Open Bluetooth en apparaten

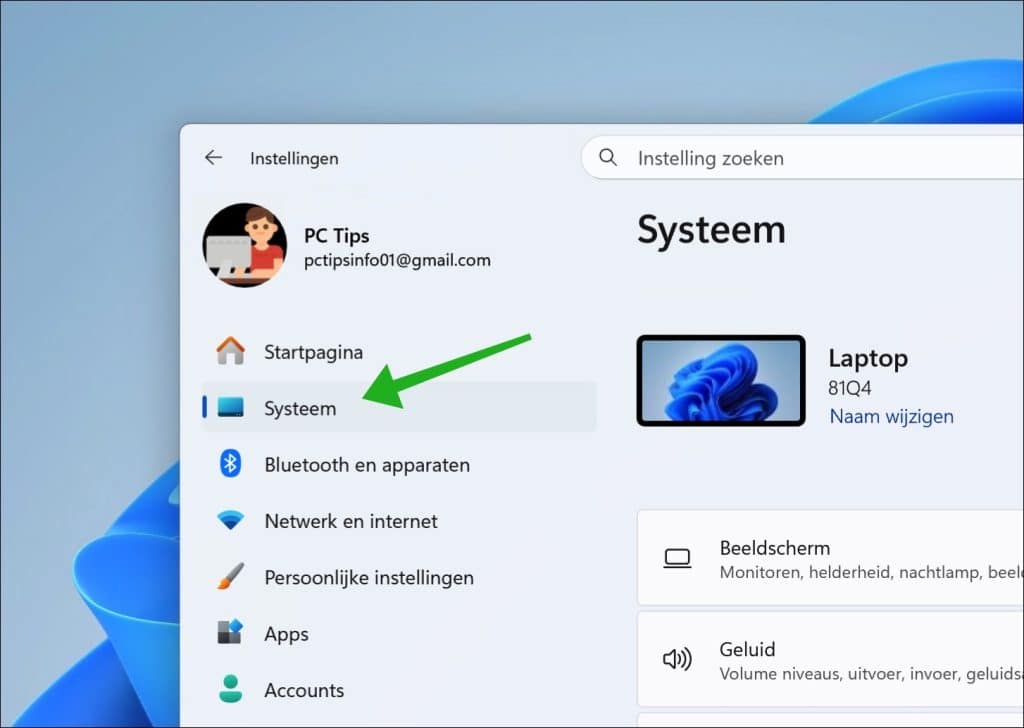point(399,464)
